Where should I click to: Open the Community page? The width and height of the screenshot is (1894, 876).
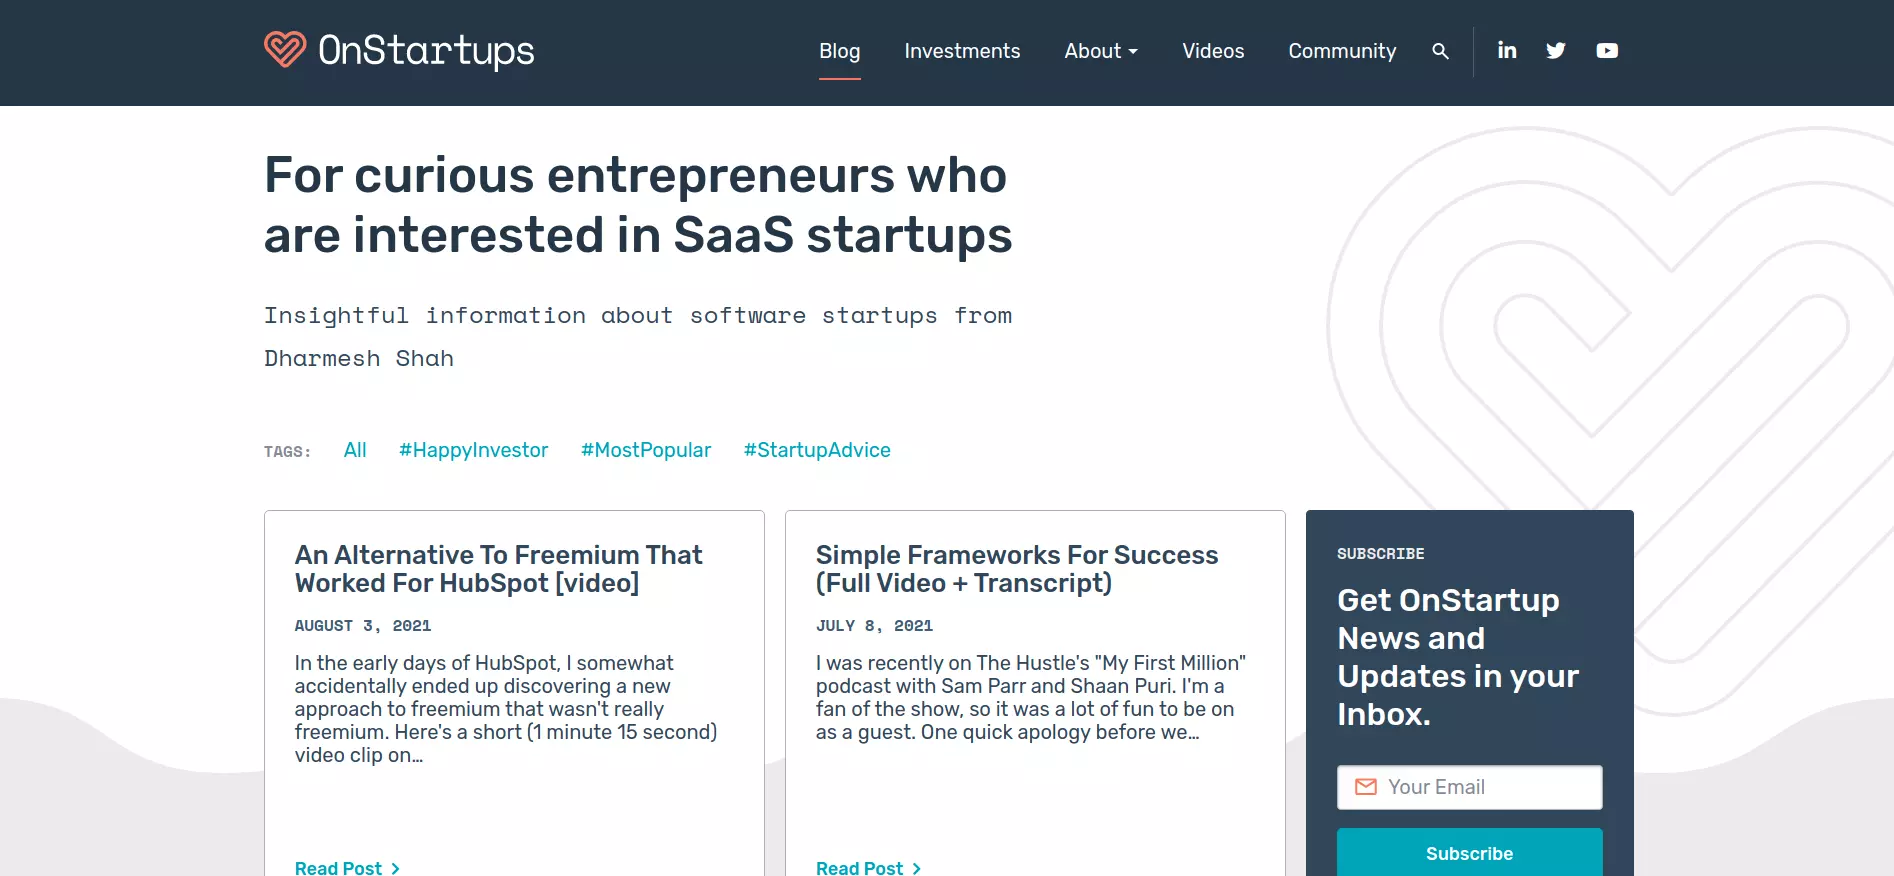[1342, 51]
